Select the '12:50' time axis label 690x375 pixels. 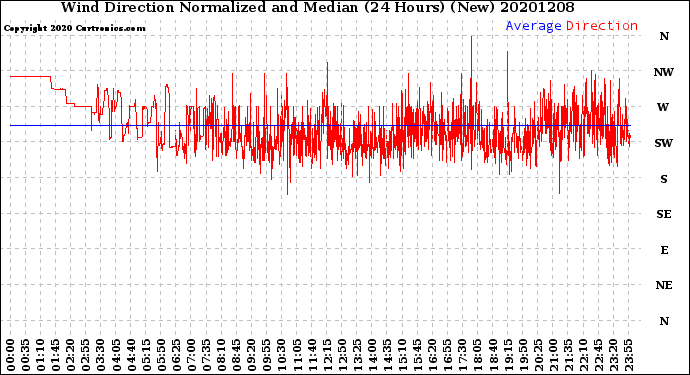pyautogui.click(x=342, y=355)
